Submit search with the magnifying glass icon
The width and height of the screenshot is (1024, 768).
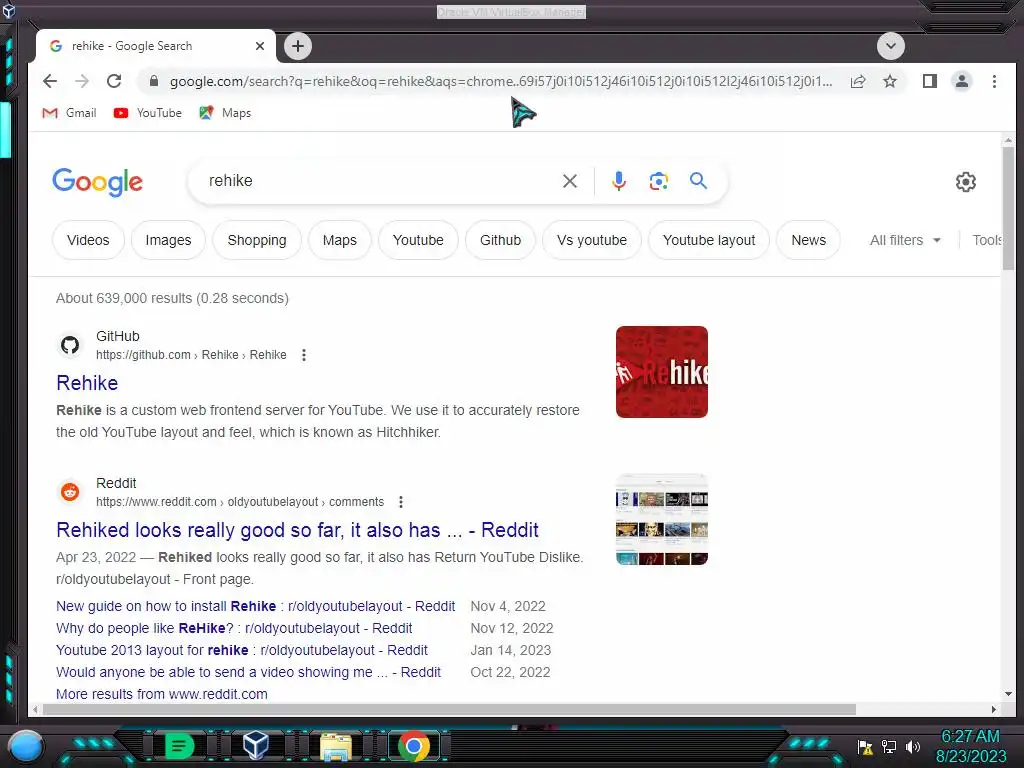click(698, 181)
